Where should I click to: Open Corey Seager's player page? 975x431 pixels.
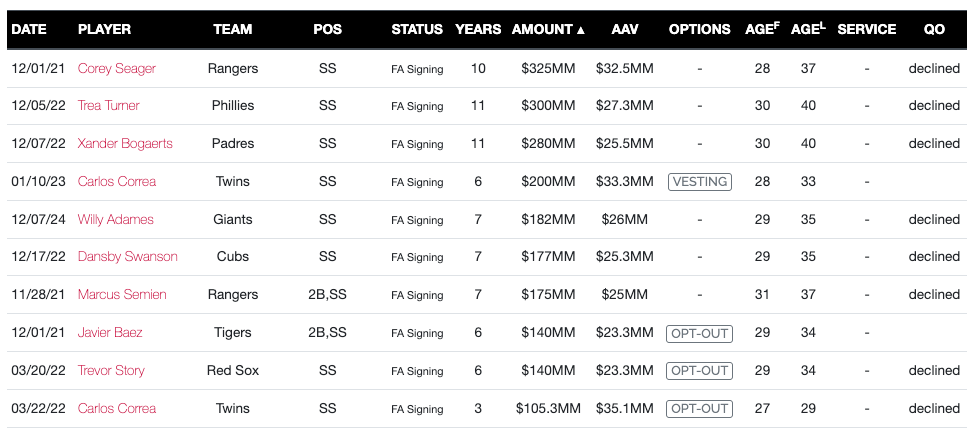point(117,68)
